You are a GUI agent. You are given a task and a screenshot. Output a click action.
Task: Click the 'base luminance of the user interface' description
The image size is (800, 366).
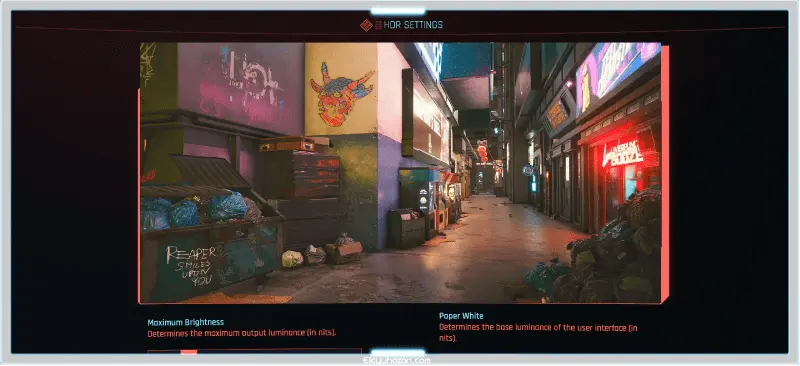point(538,333)
